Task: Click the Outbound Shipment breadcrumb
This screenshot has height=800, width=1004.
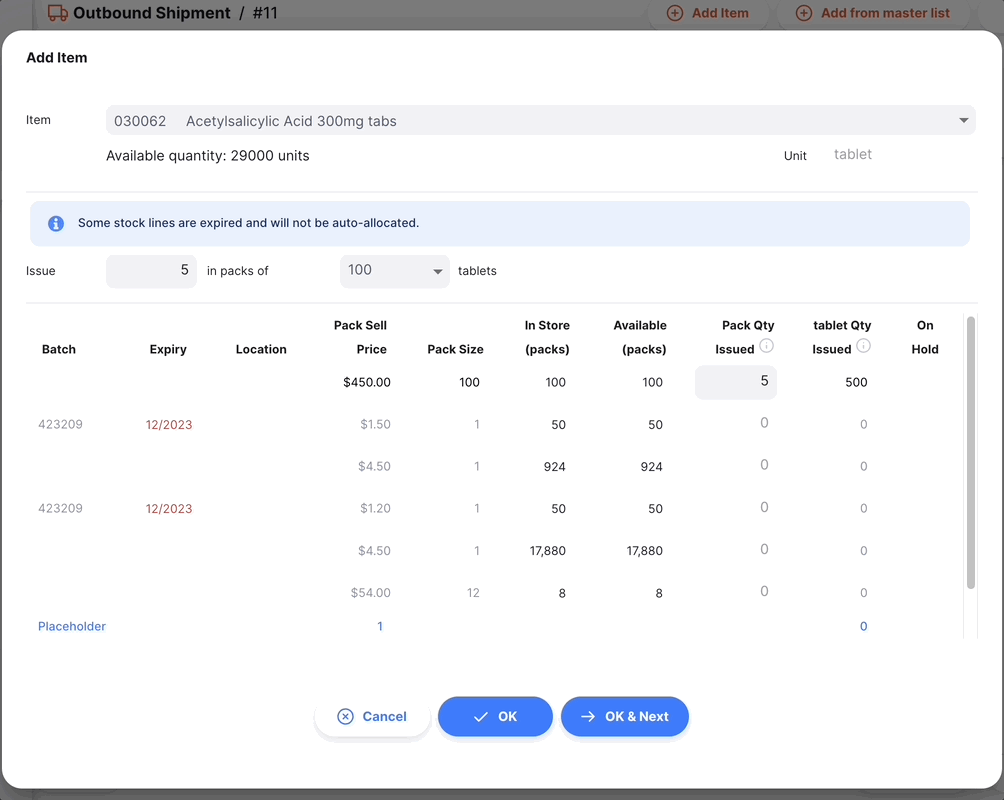Action: [x=151, y=13]
